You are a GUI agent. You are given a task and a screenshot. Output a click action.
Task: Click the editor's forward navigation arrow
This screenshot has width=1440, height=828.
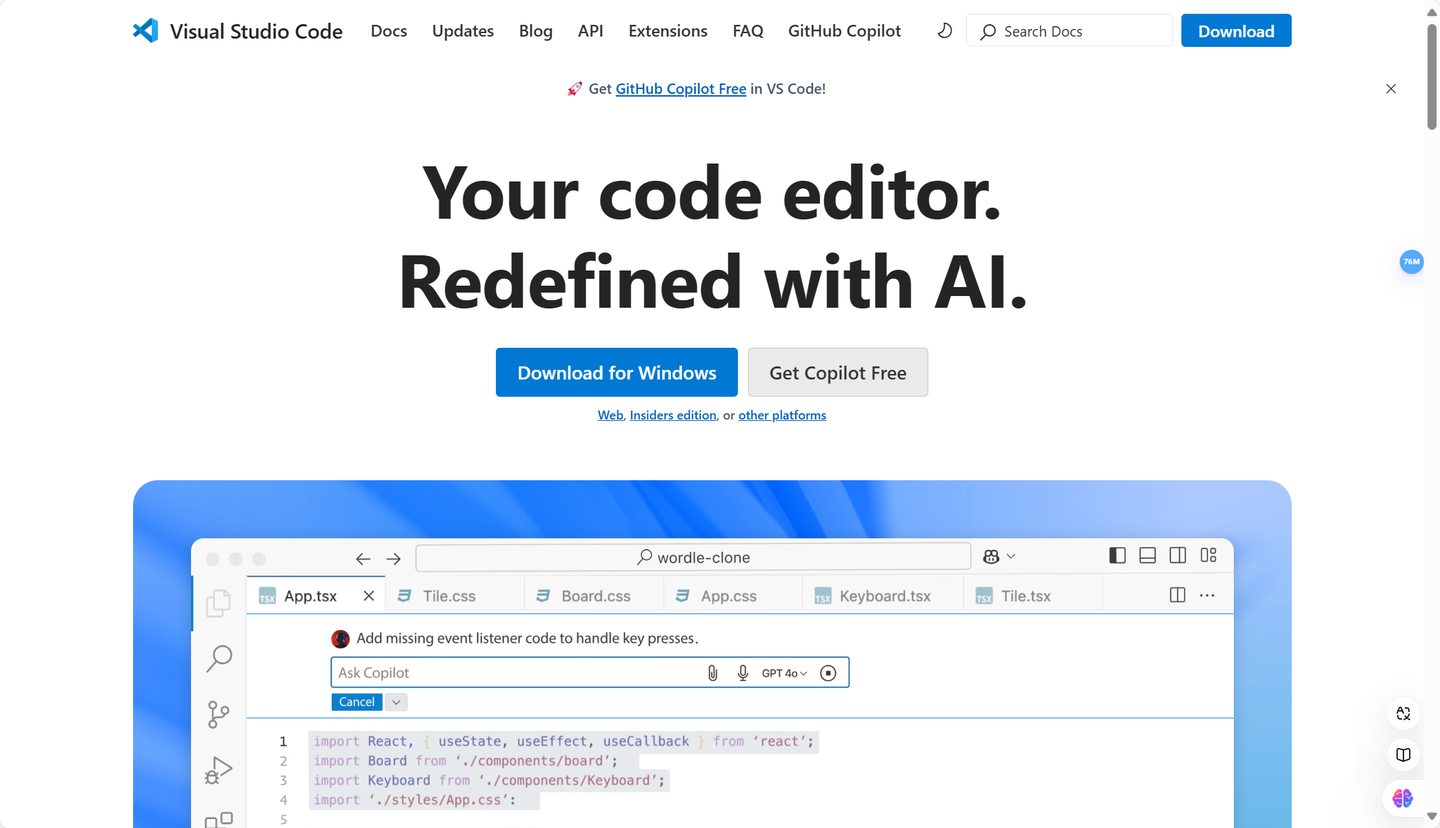tap(394, 559)
